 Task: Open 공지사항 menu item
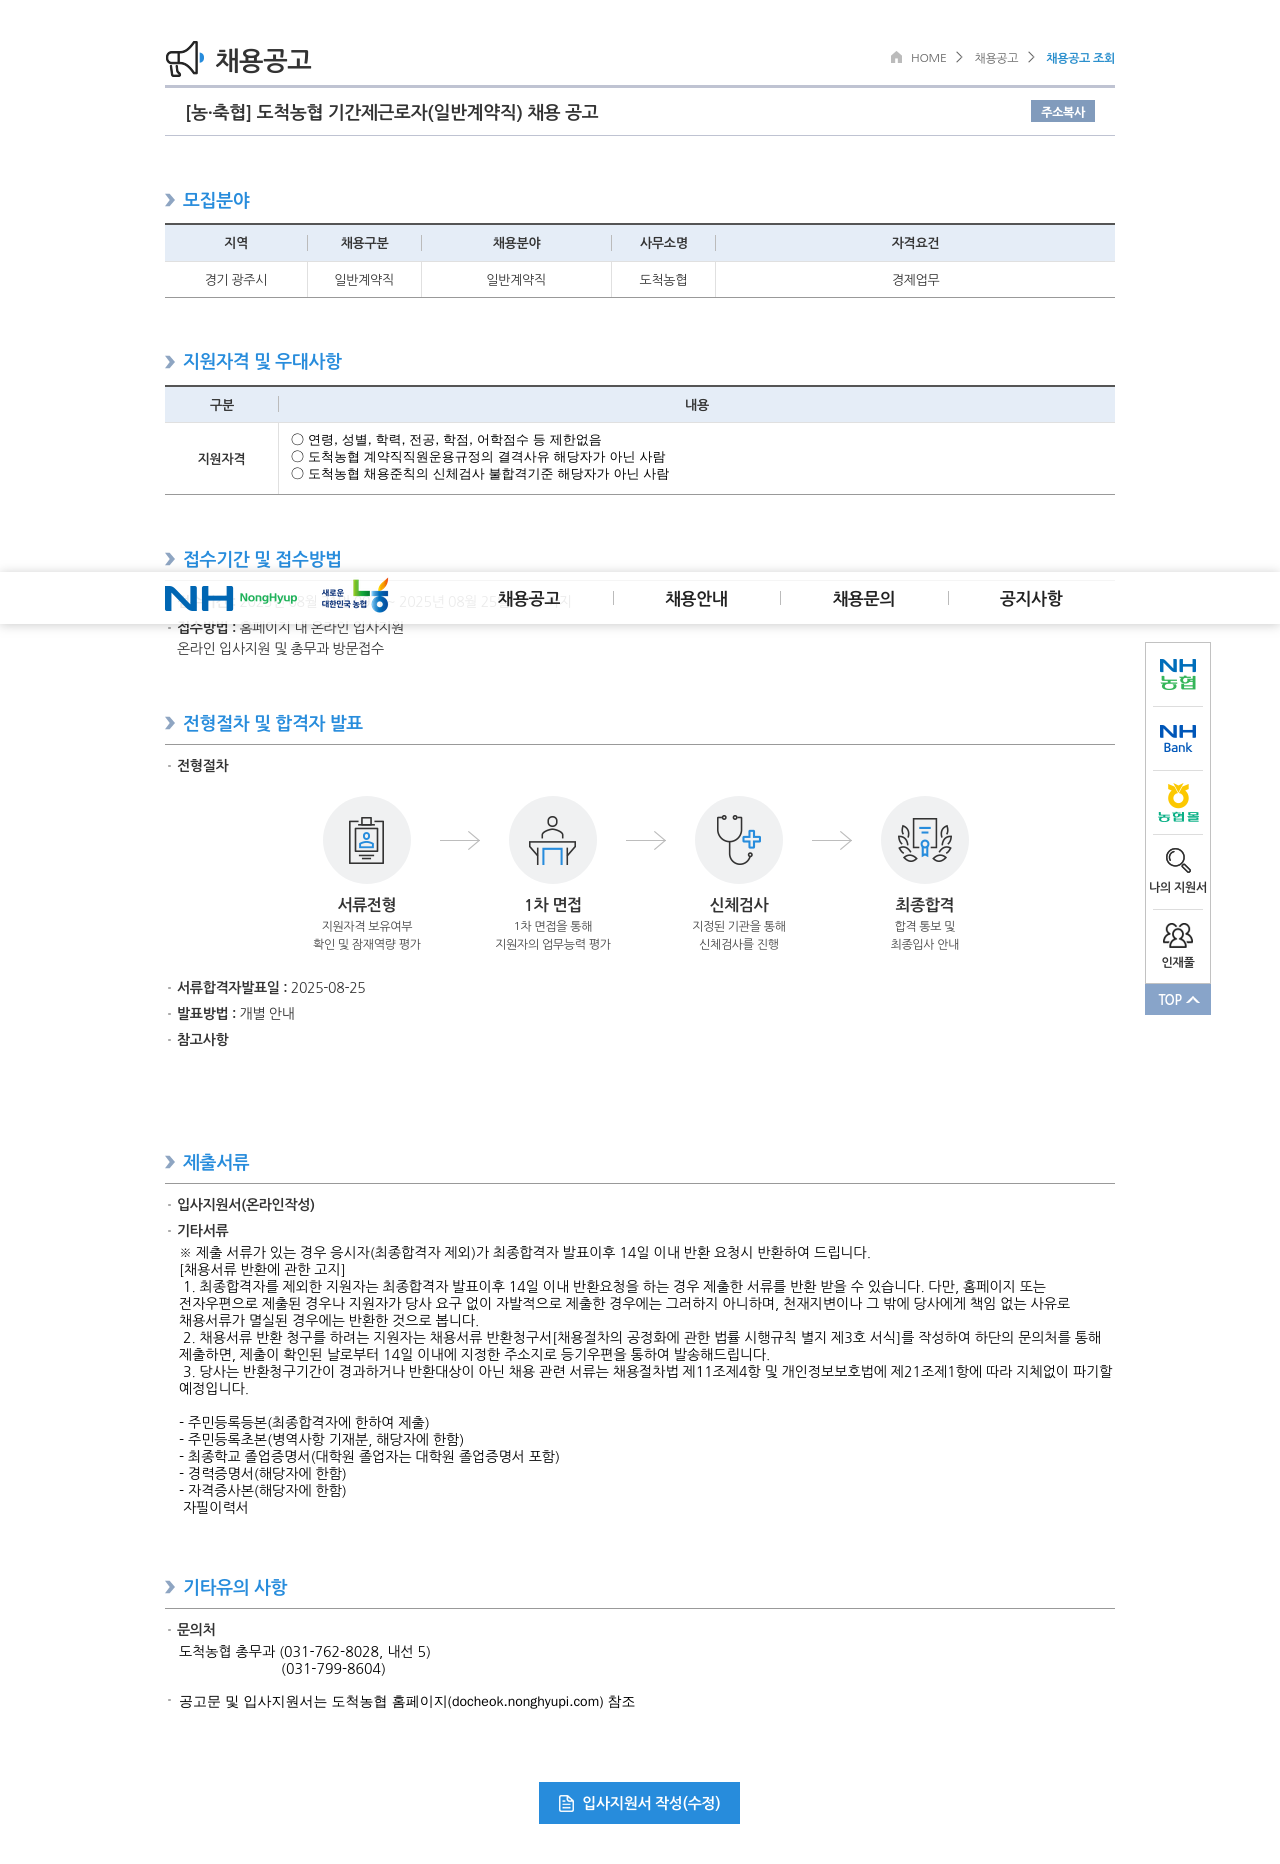(1031, 598)
